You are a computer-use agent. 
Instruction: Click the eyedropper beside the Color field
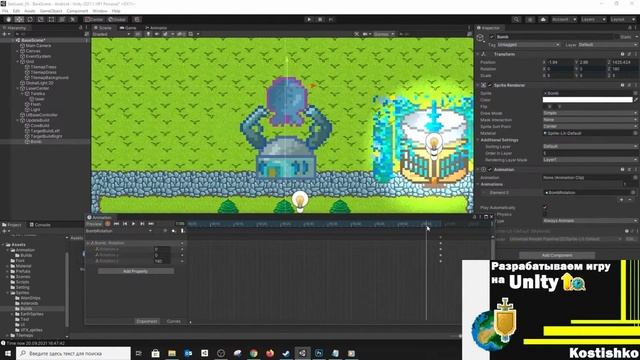[x=636, y=100]
